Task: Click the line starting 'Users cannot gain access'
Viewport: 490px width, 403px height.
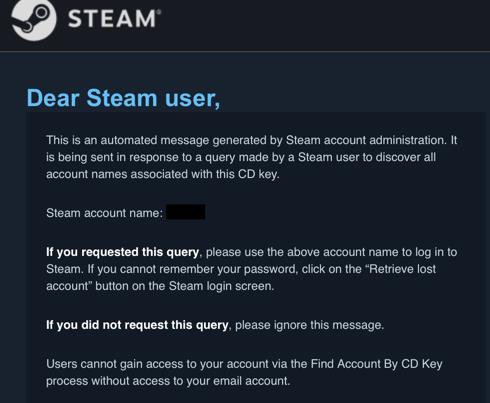Action: tap(244, 364)
